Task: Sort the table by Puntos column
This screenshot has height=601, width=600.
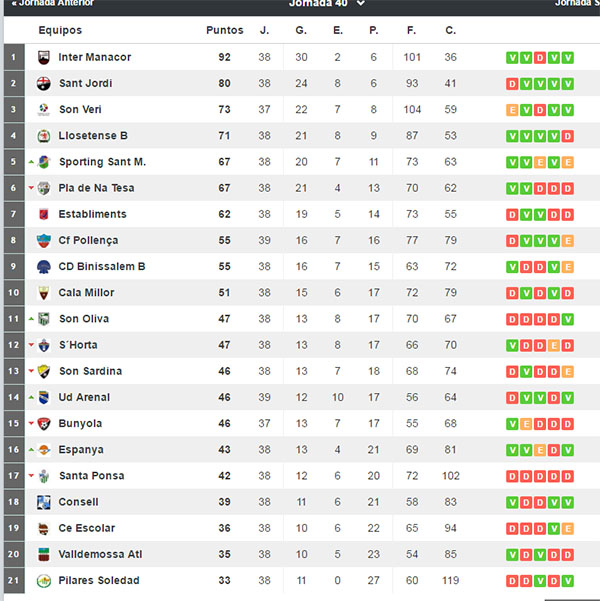Action: 225,30
